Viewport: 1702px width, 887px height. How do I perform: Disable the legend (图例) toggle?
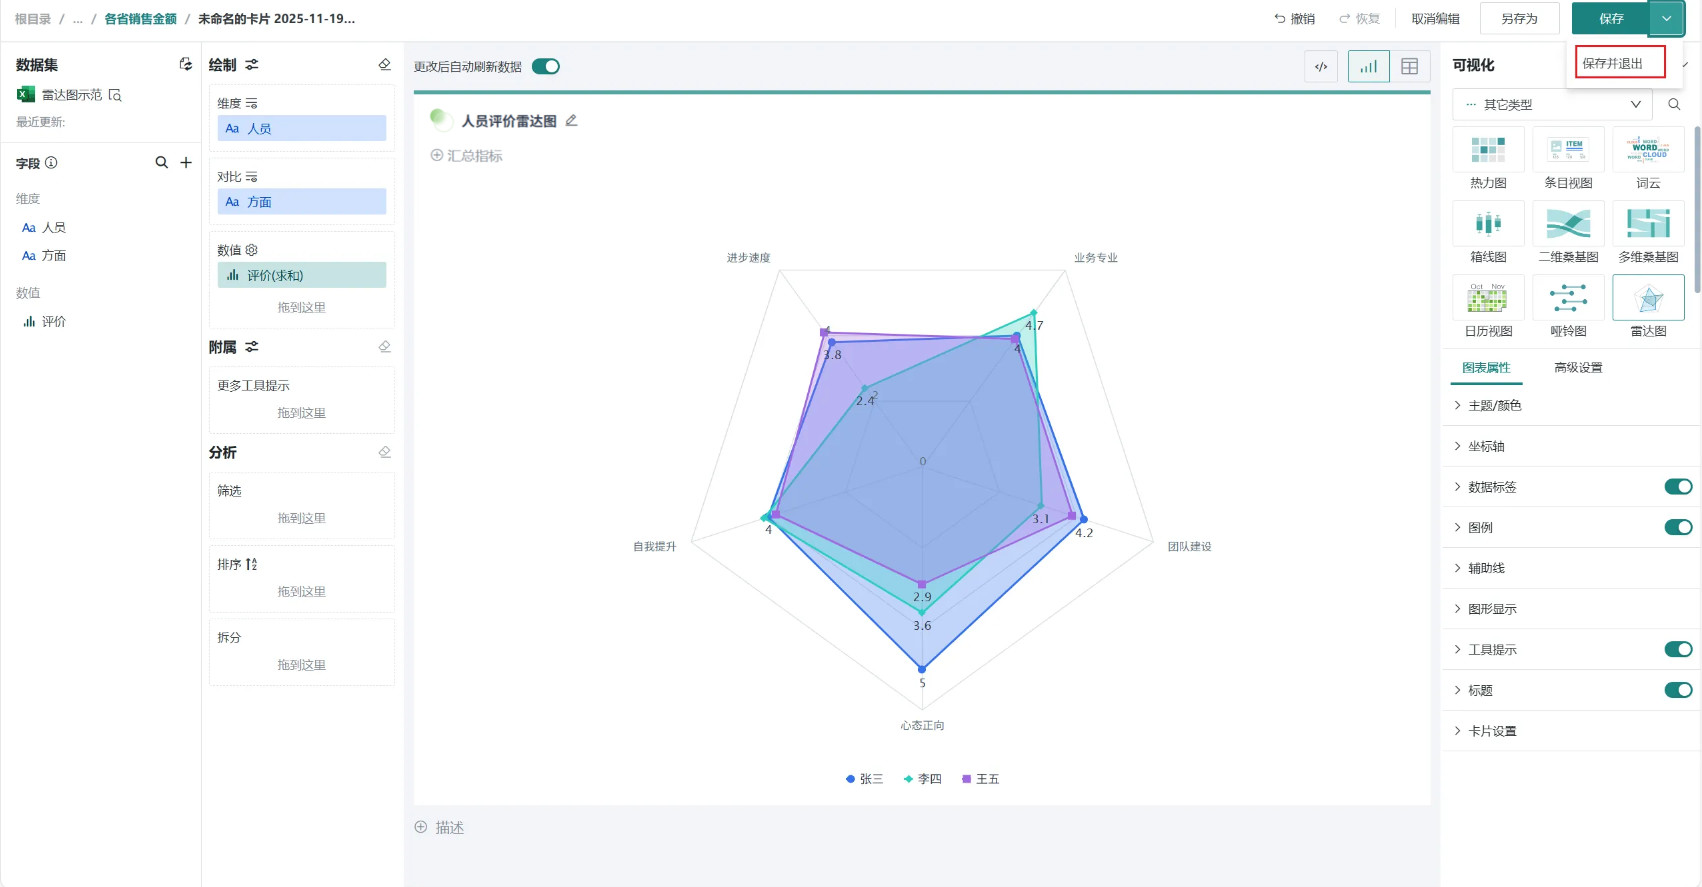(x=1677, y=527)
